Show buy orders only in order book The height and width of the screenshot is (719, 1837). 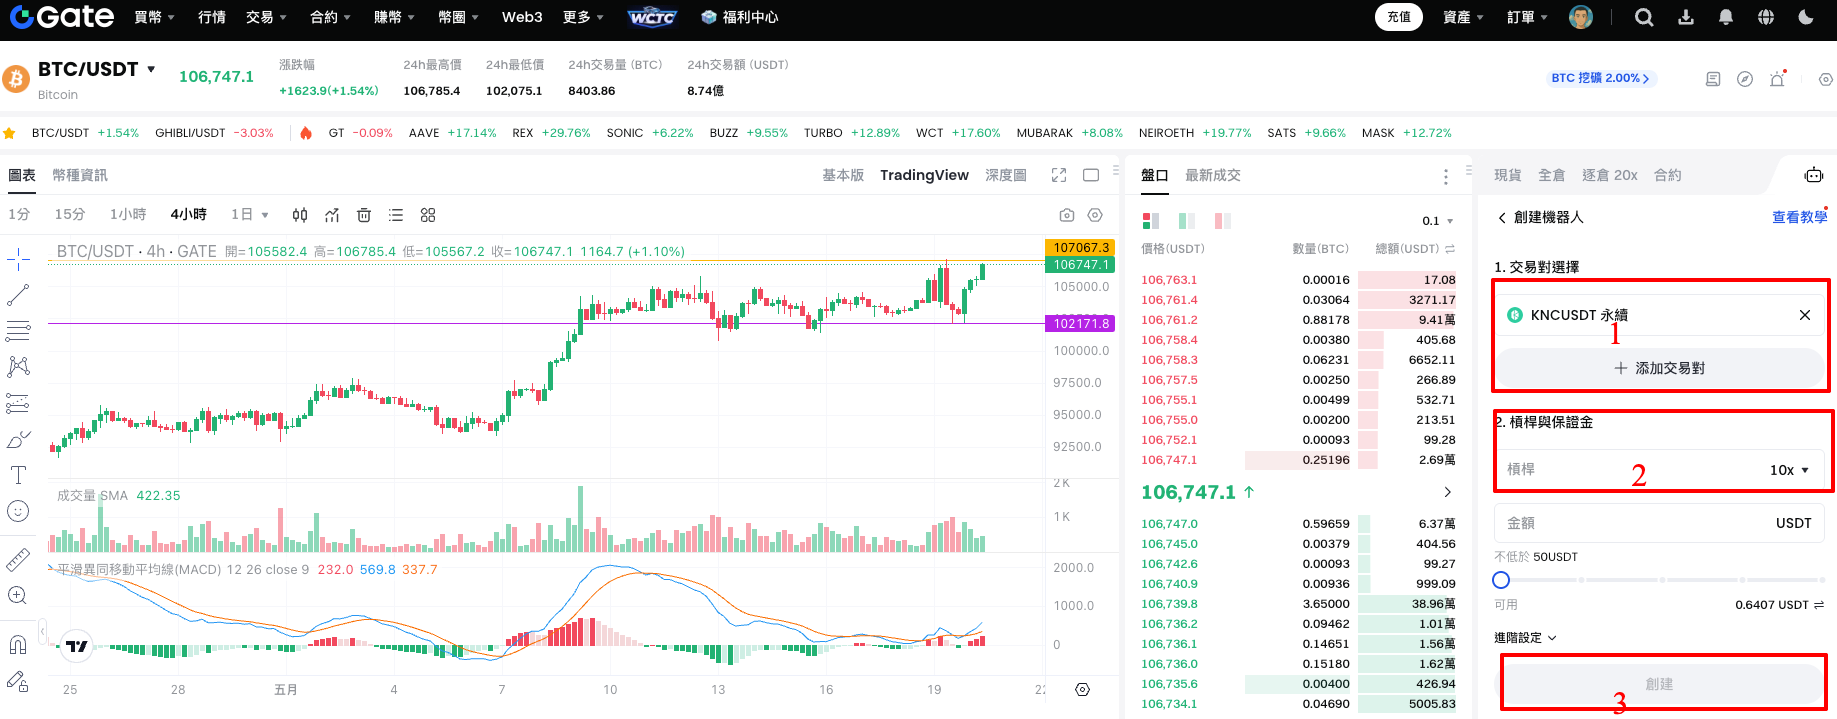1187,221
